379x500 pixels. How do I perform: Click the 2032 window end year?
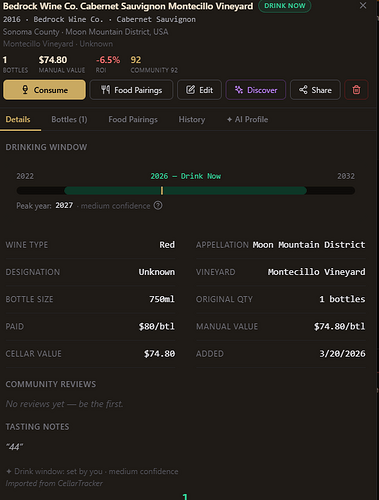[x=346, y=176]
